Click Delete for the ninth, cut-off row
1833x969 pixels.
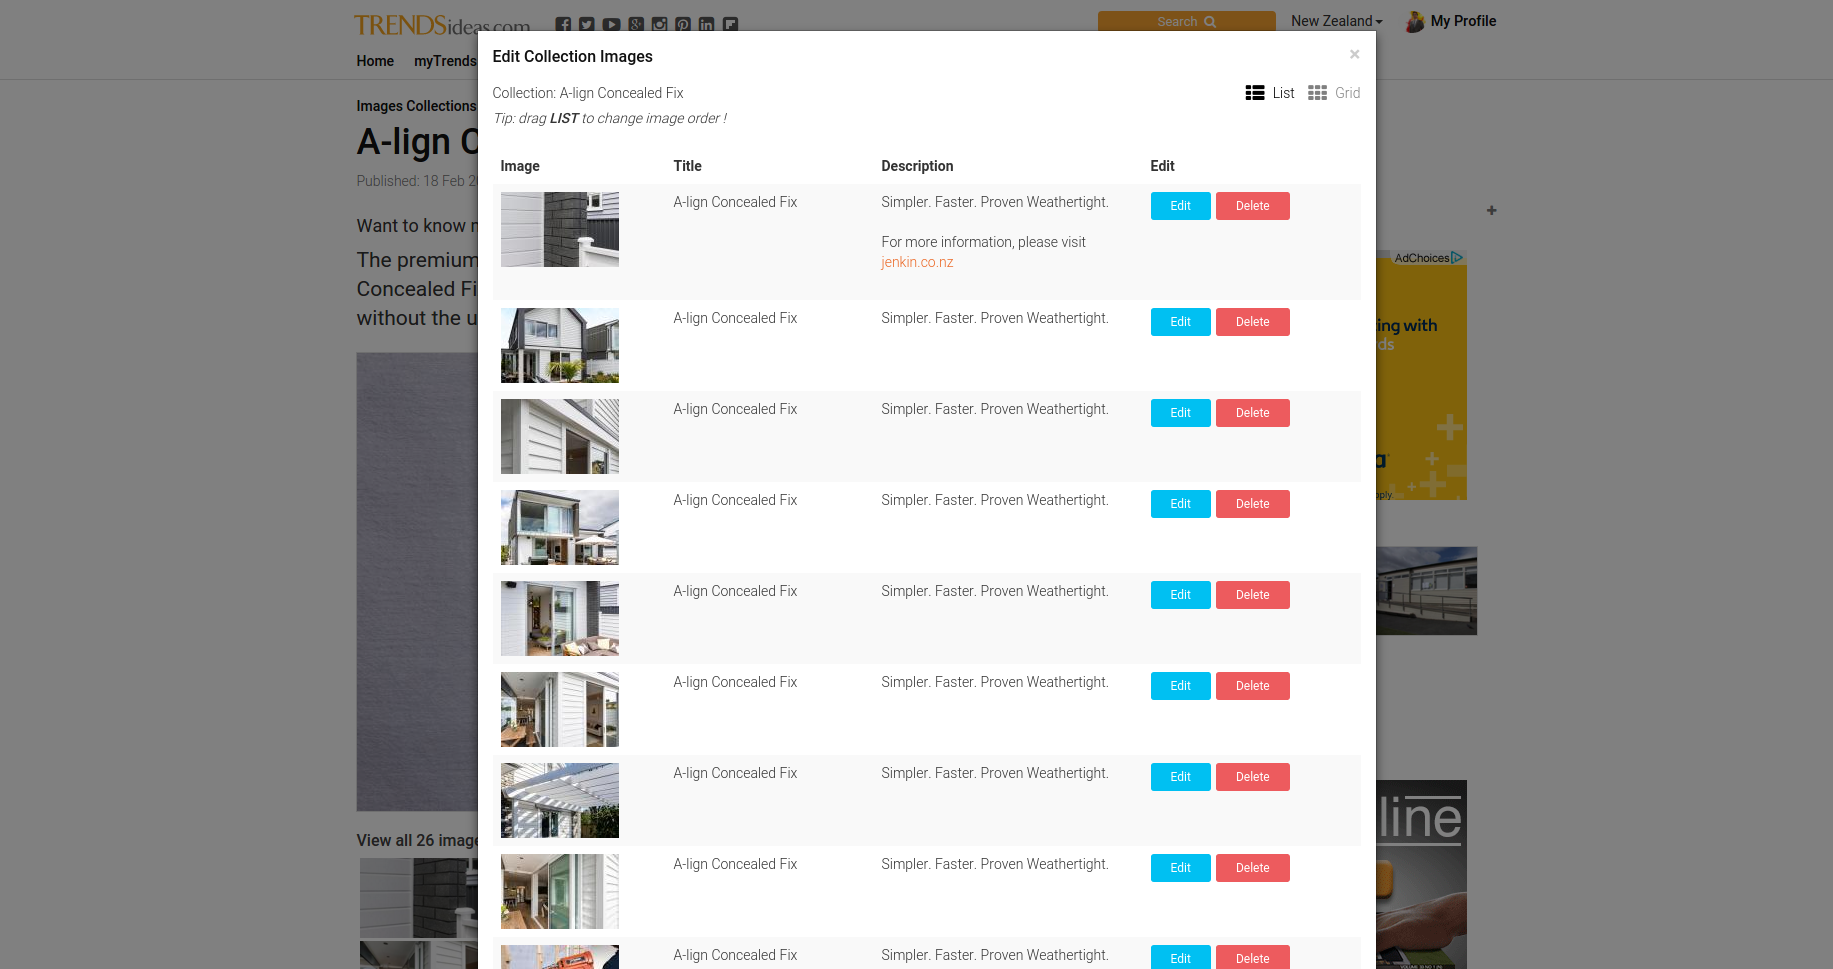pos(1253,957)
